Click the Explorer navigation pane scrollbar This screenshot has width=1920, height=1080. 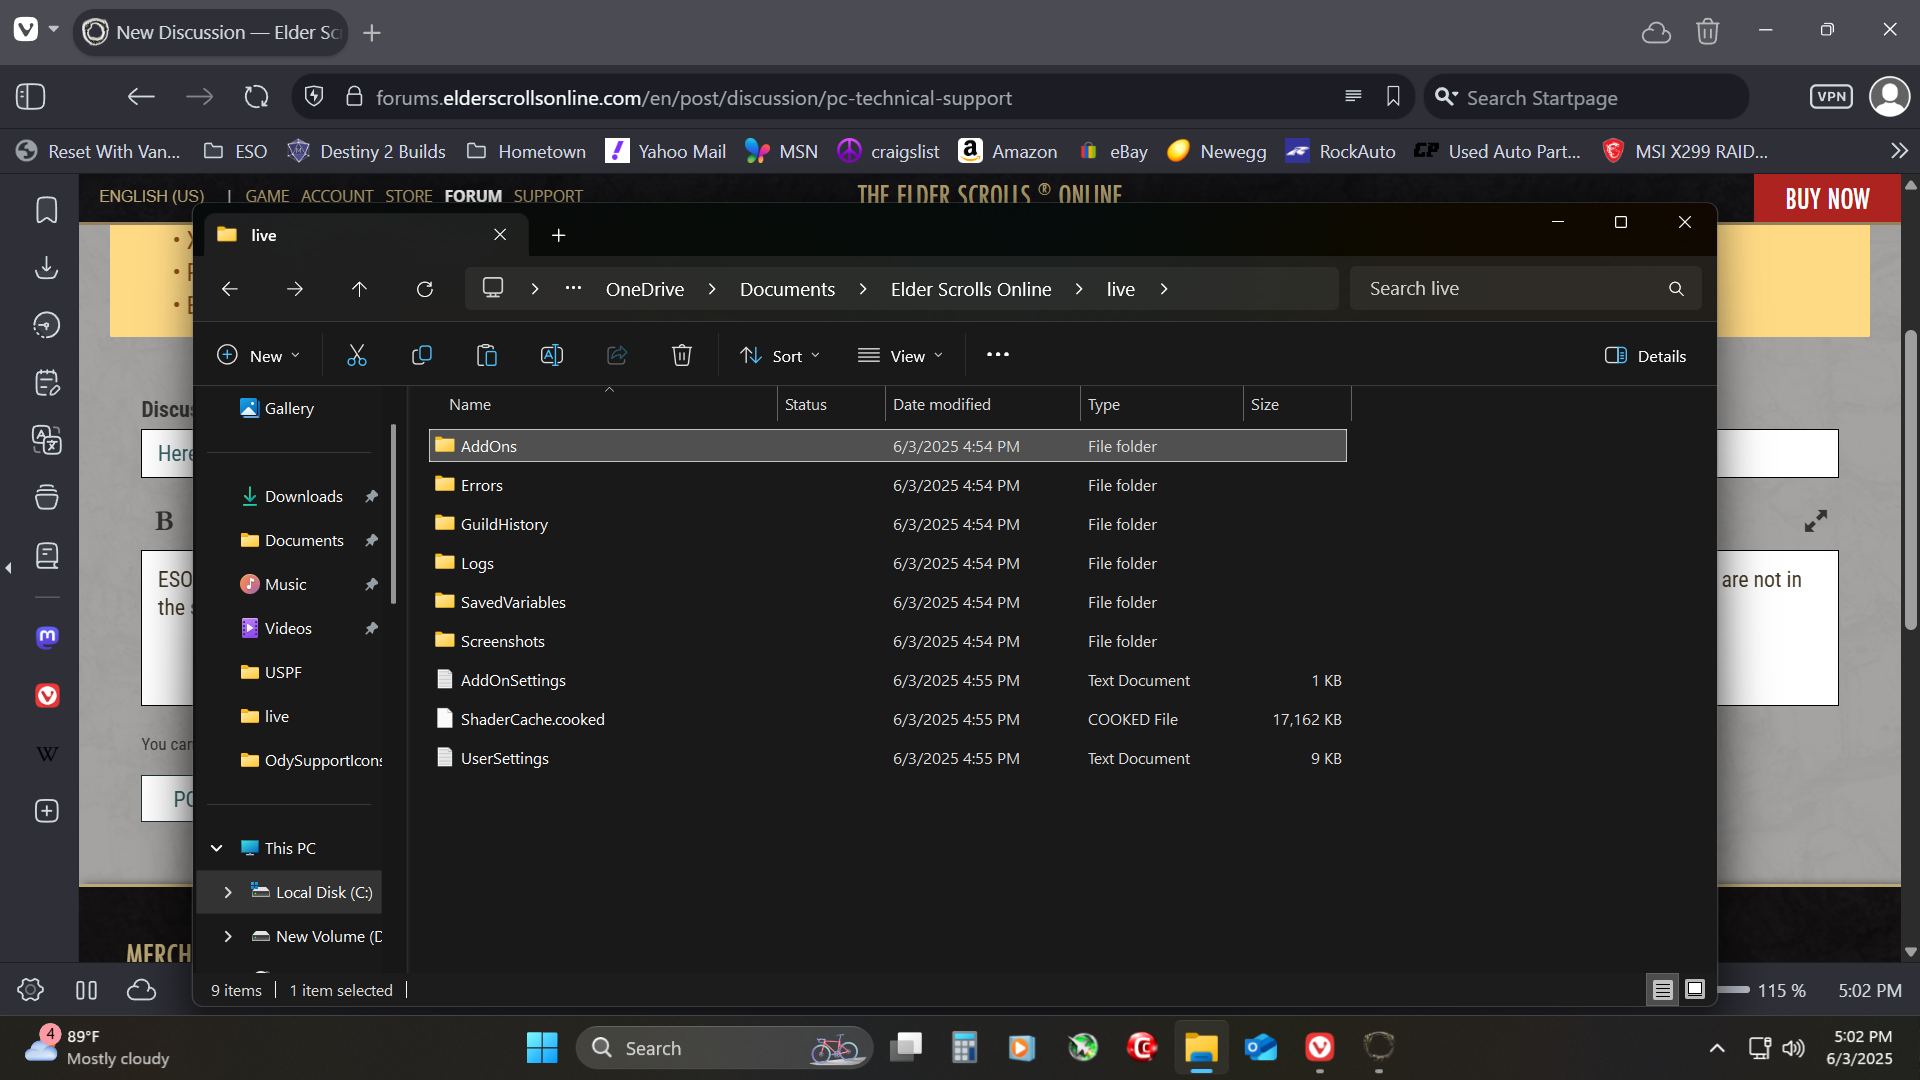click(394, 515)
